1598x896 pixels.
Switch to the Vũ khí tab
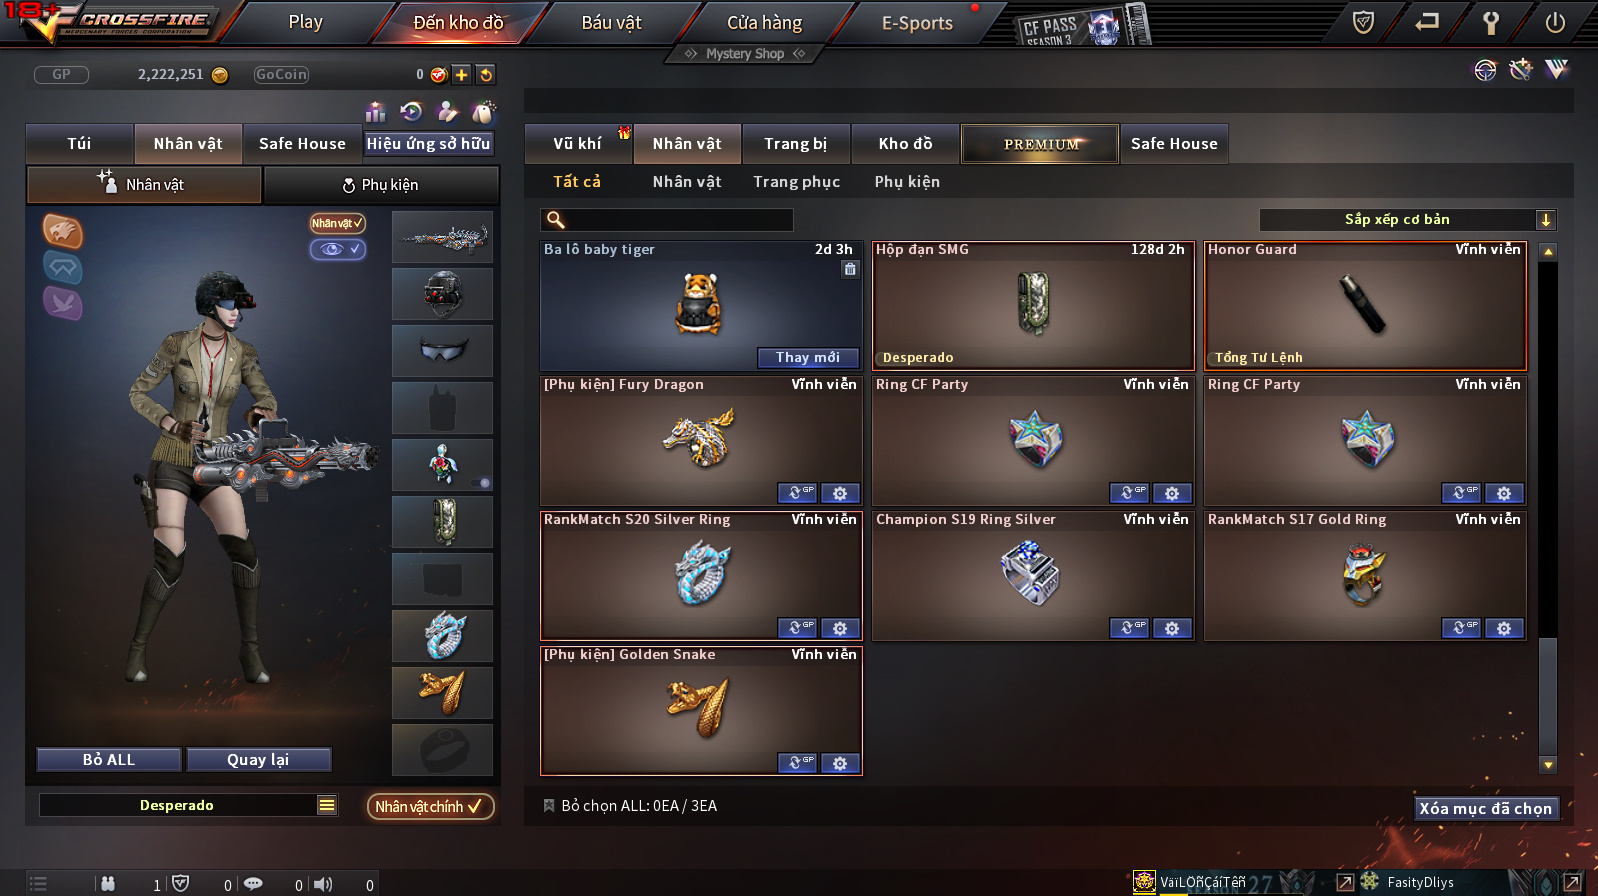pyautogui.click(x=578, y=144)
